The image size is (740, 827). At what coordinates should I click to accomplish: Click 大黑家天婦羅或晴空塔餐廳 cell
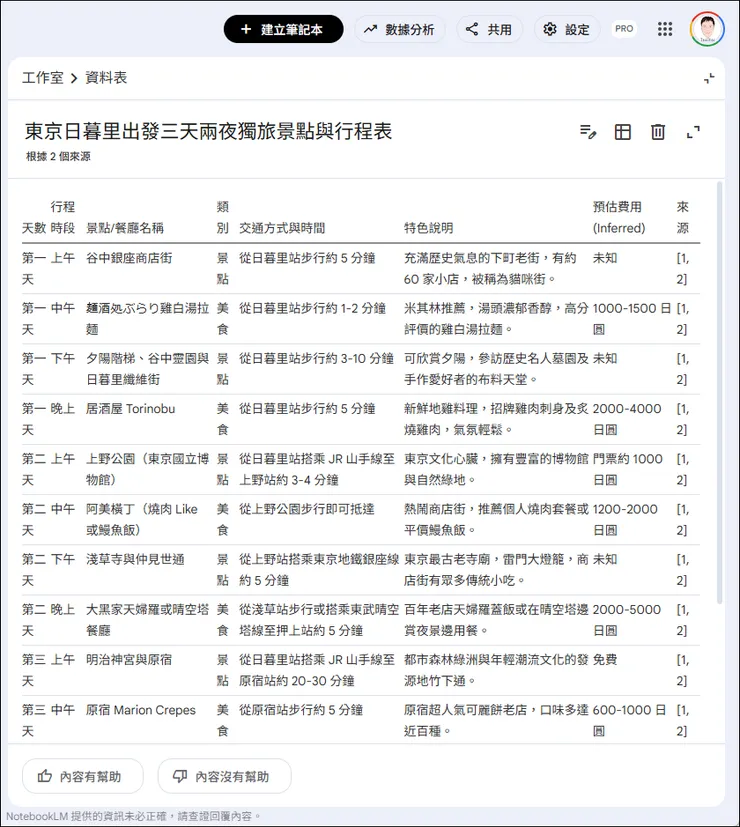coord(147,620)
